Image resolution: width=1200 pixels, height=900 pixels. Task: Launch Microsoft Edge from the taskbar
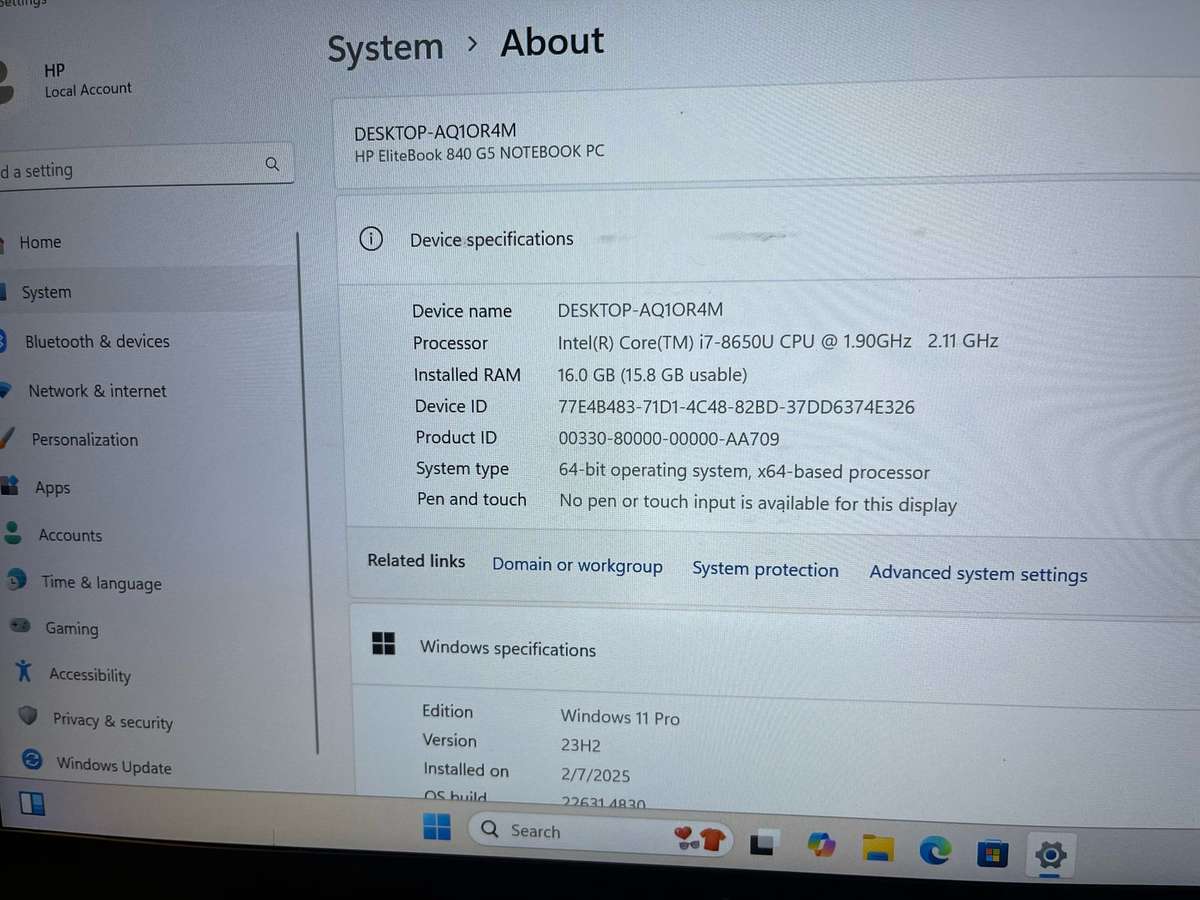click(x=934, y=851)
